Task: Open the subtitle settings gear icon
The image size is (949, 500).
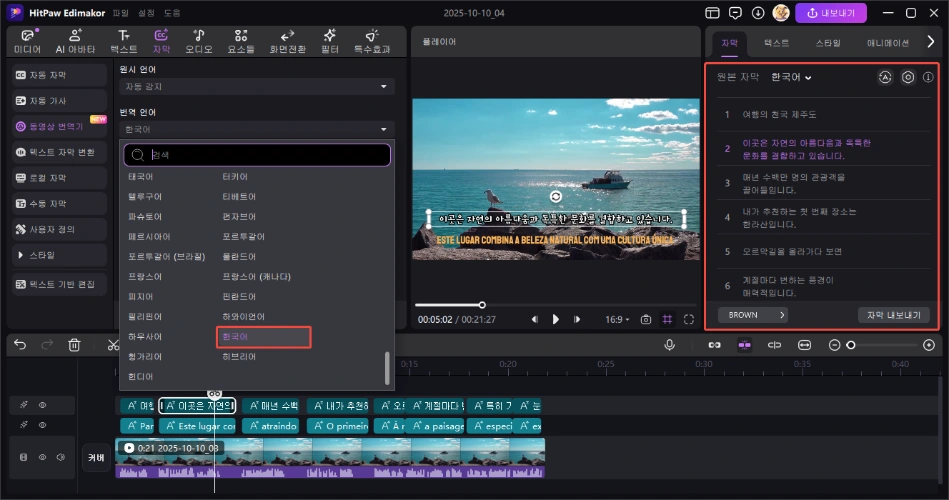Action: coord(908,77)
